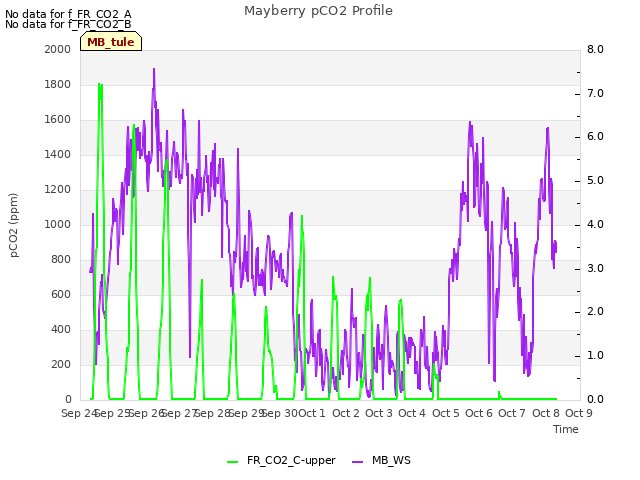
Task: Click the Oct 9 date label
Action: [579, 413]
